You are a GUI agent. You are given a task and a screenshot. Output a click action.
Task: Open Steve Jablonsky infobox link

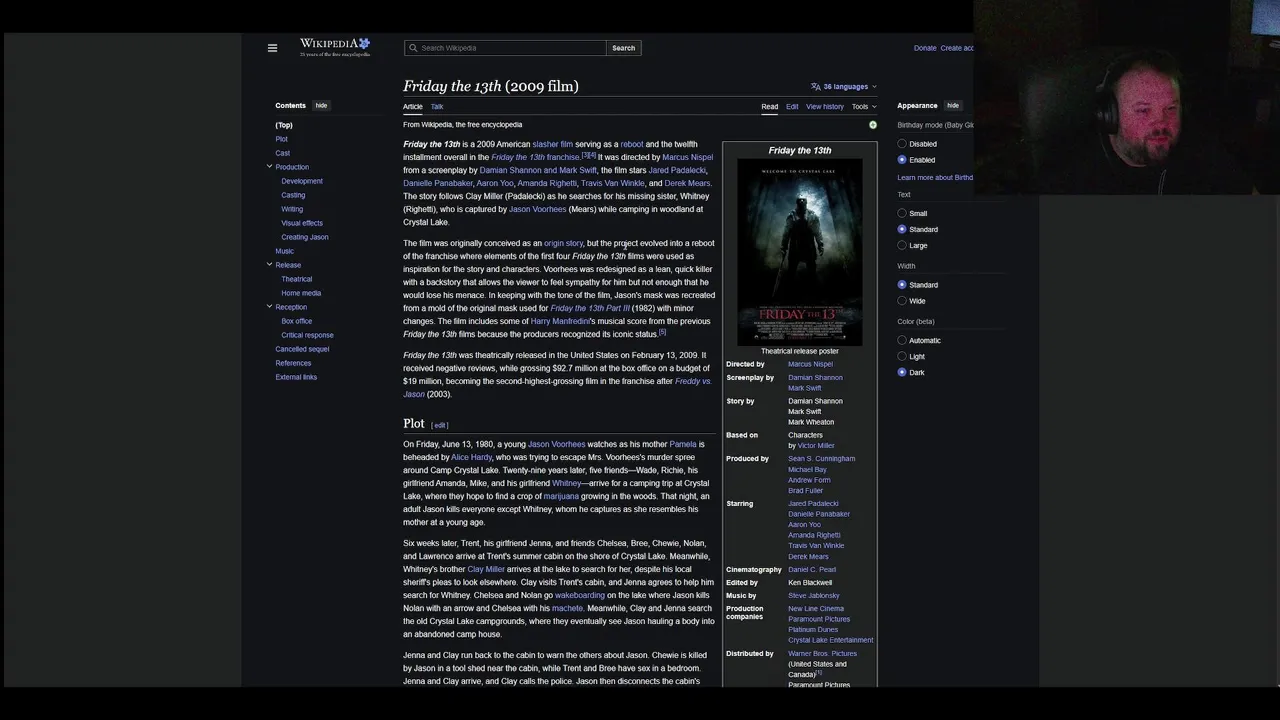(x=814, y=596)
